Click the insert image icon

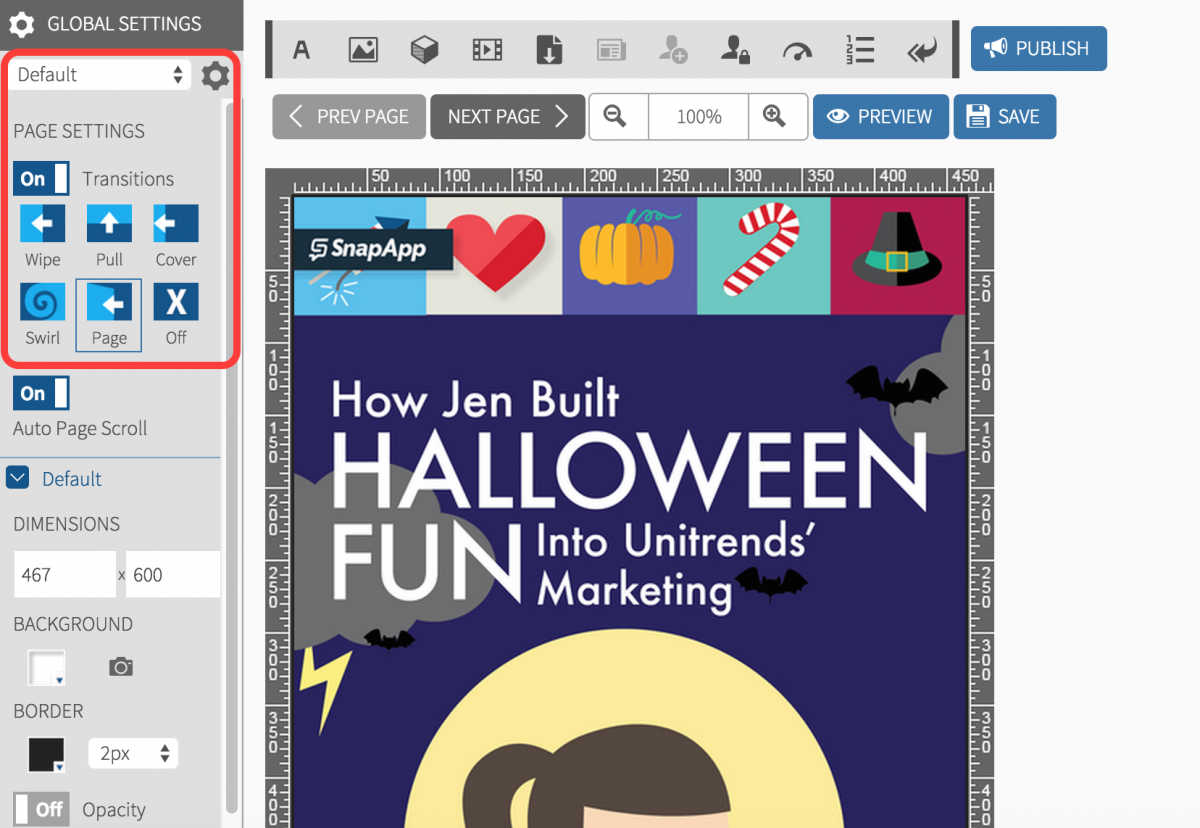(362, 50)
